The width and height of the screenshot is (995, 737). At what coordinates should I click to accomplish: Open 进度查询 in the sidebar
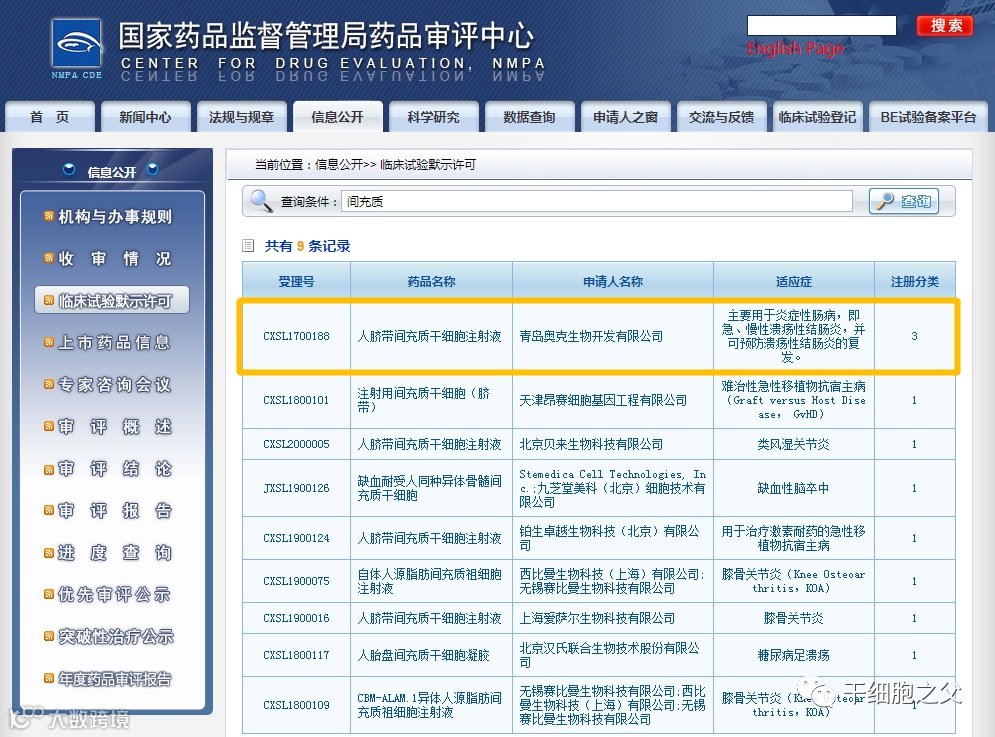pyautogui.click(x=115, y=552)
